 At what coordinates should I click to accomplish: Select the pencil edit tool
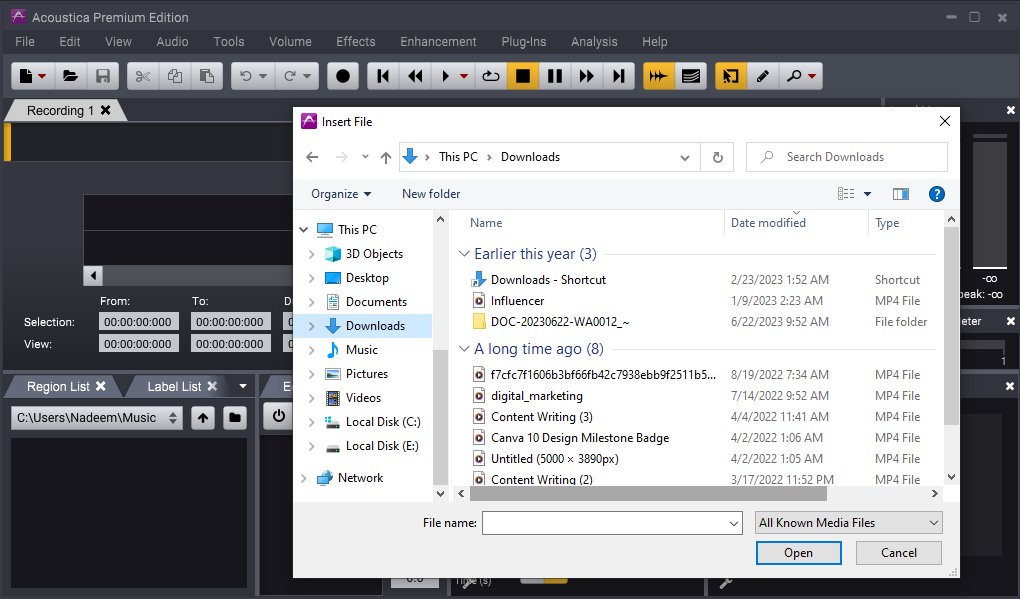coord(762,76)
